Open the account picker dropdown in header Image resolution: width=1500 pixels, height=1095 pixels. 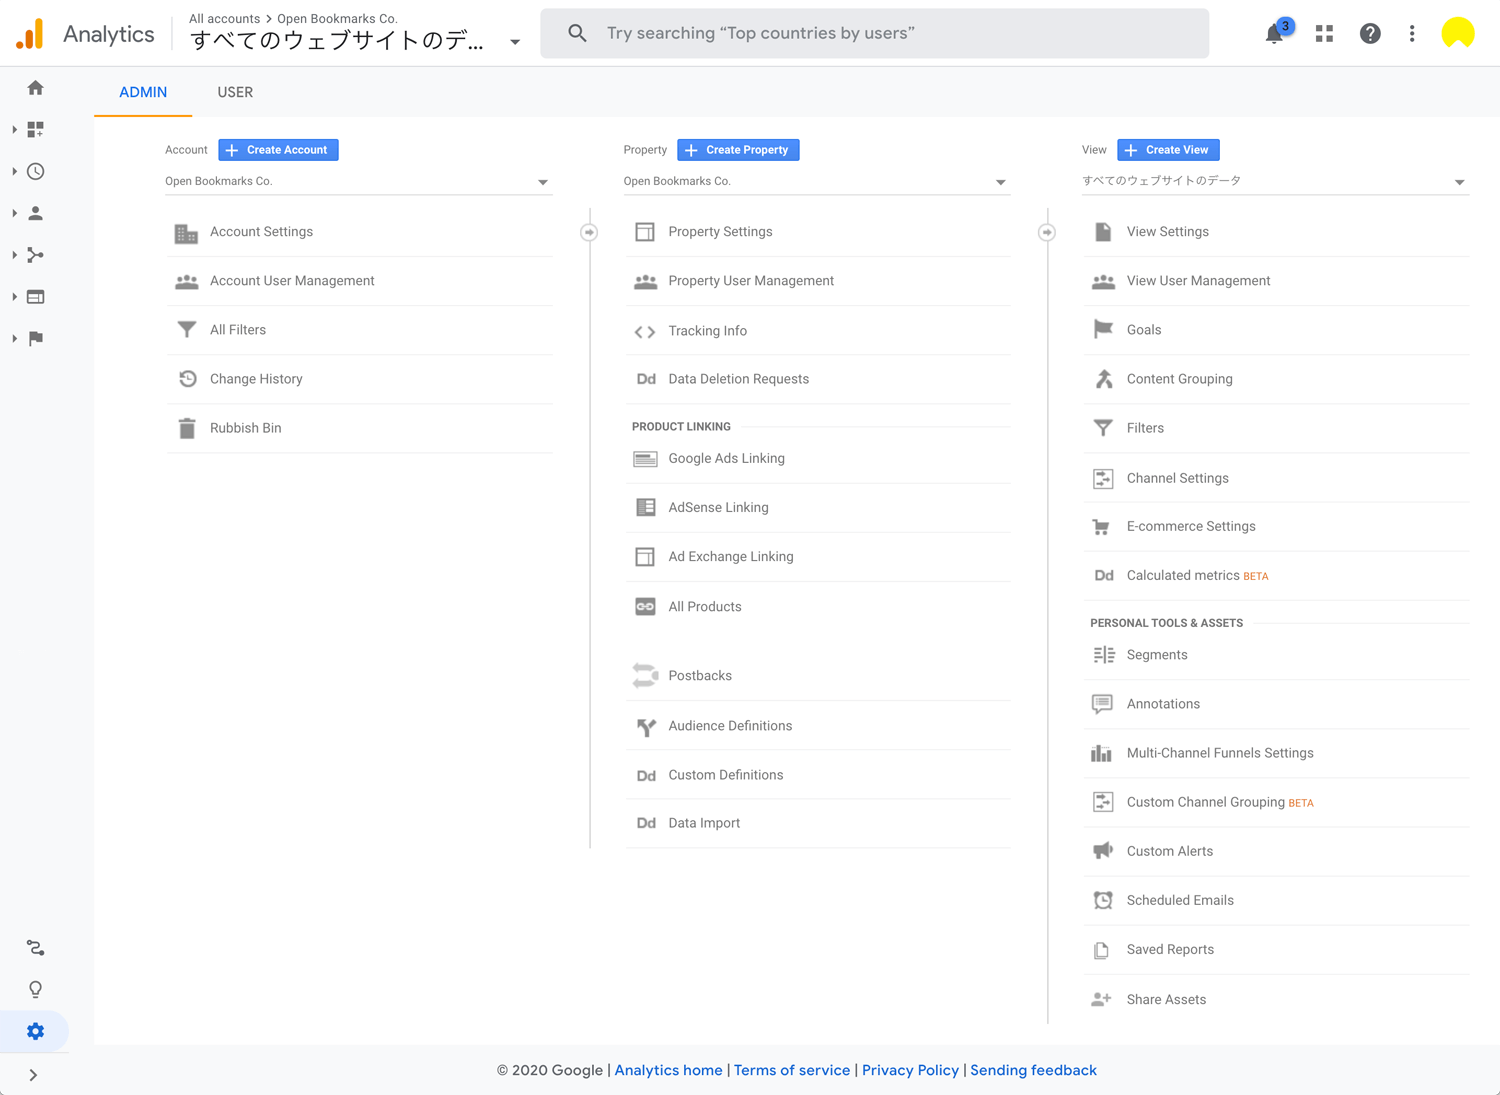(515, 42)
